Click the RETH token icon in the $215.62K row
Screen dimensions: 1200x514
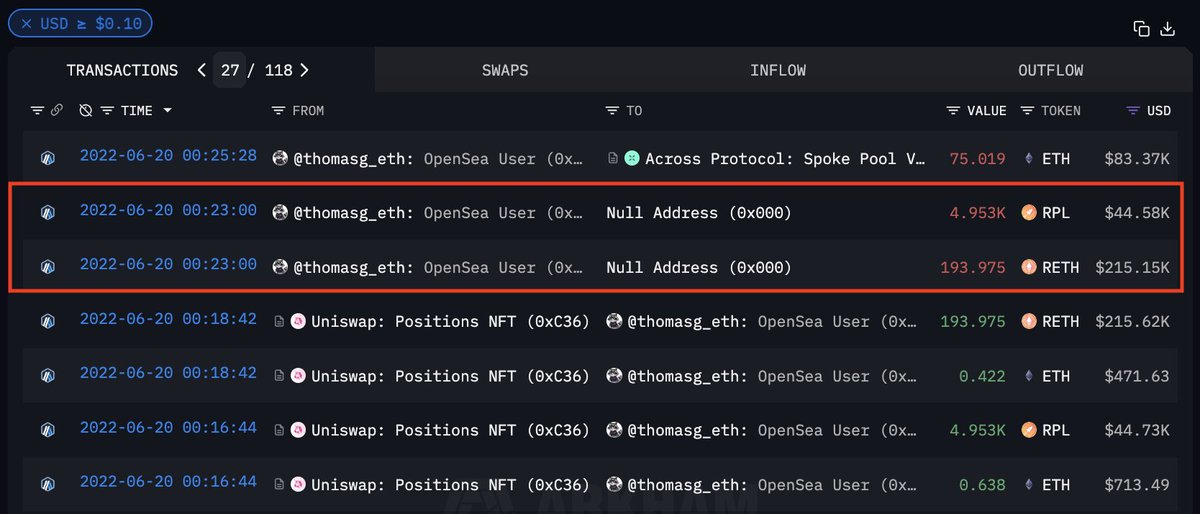1028,321
